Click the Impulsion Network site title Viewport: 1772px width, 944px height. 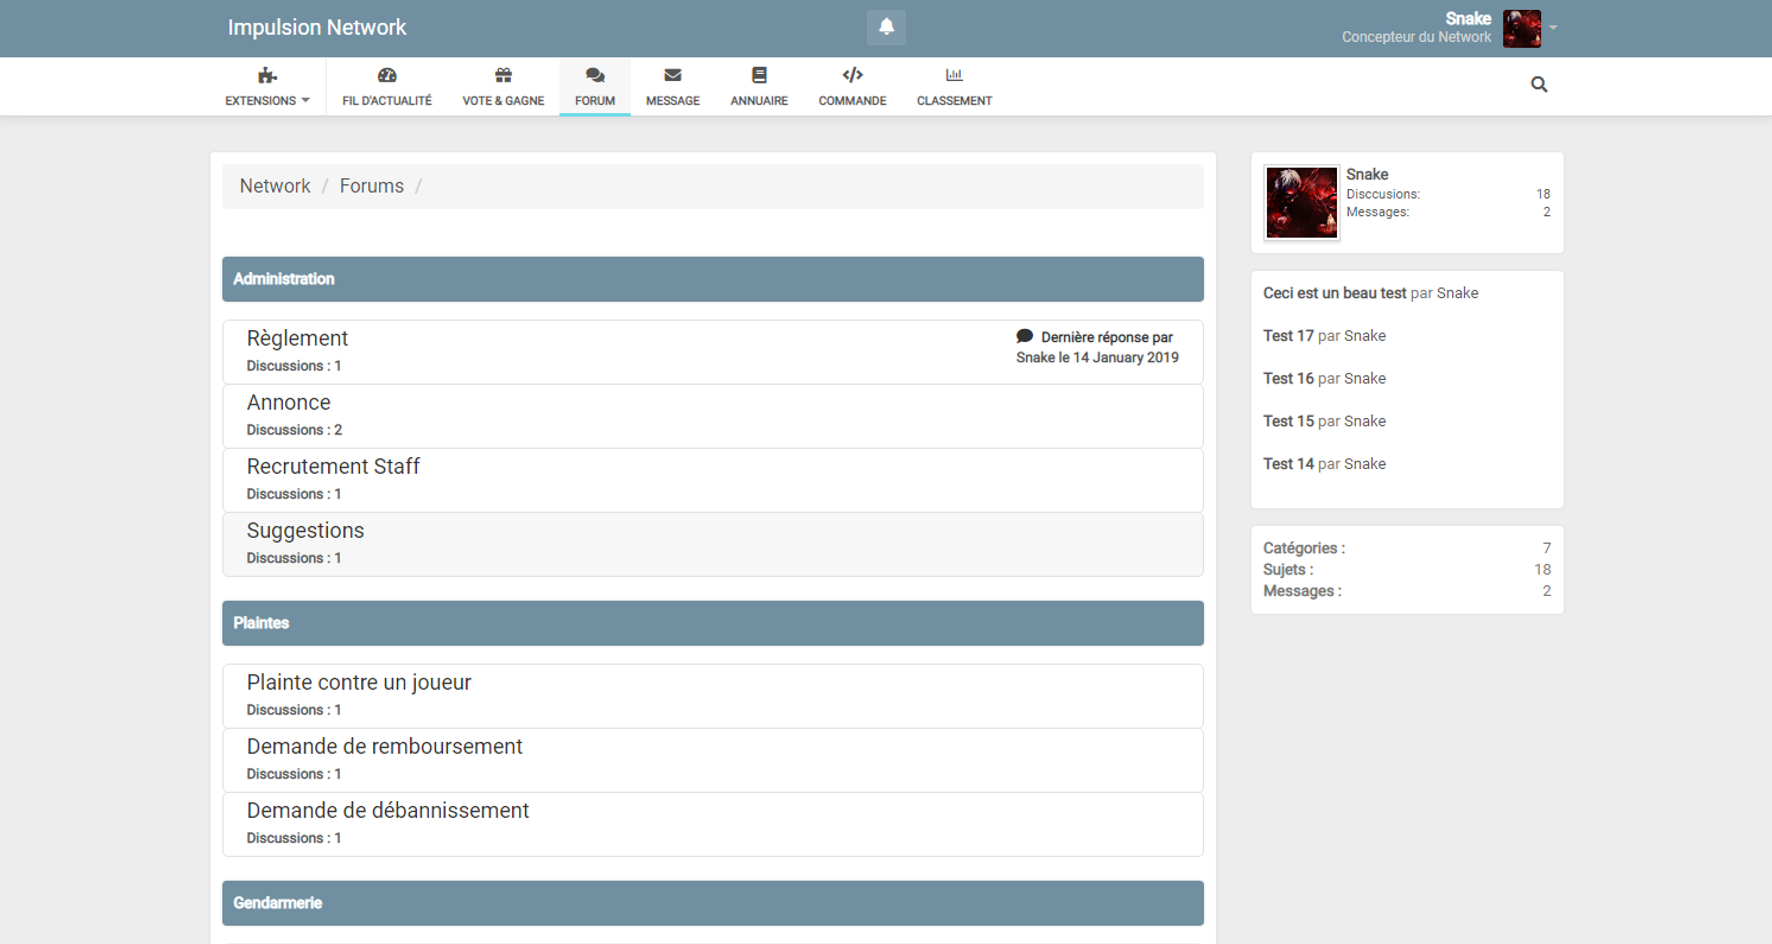coord(317,28)
